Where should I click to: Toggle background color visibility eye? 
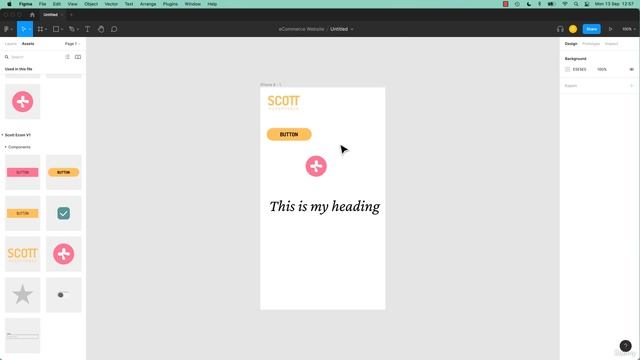click(631, 69)
